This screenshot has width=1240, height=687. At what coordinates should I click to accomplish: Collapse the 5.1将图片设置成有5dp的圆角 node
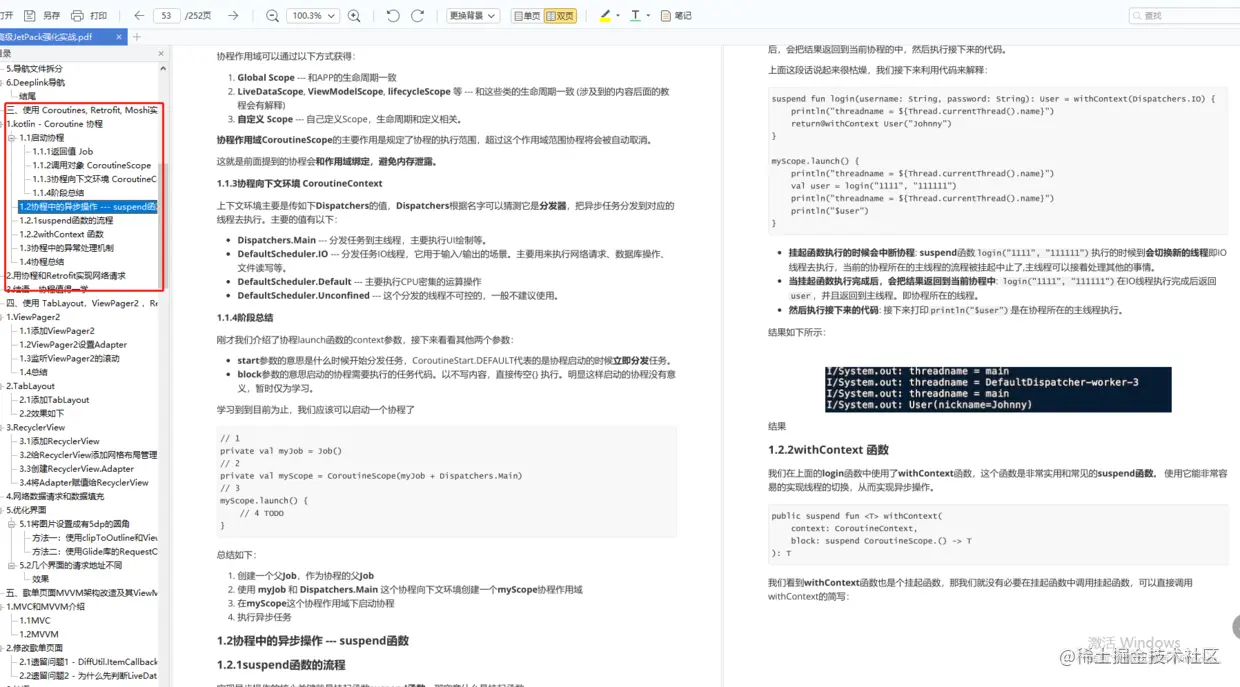tap(13, 523)
